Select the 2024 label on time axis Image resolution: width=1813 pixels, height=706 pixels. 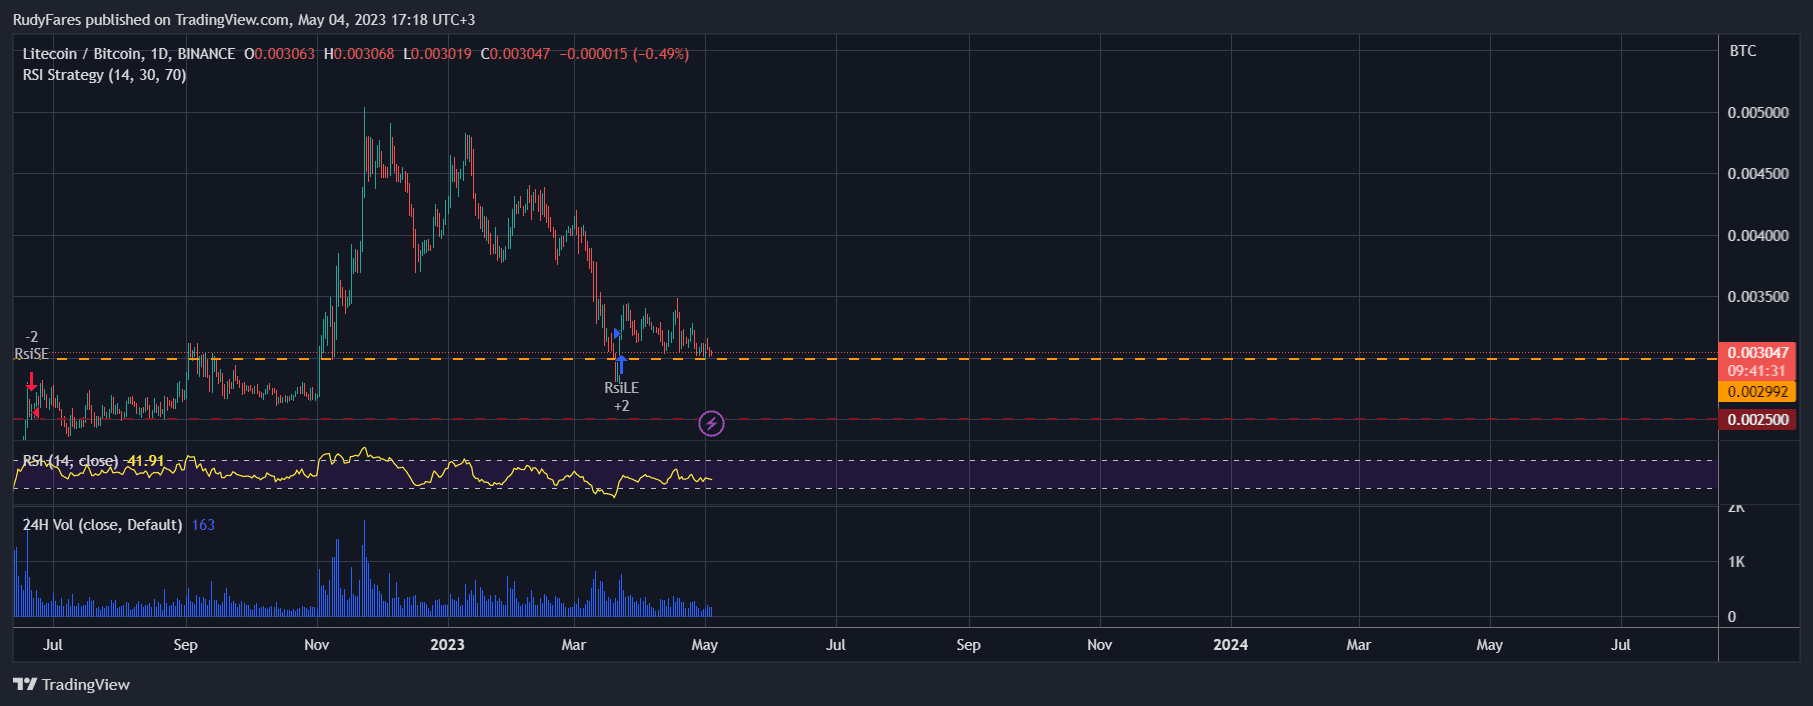click(1230, 645)
